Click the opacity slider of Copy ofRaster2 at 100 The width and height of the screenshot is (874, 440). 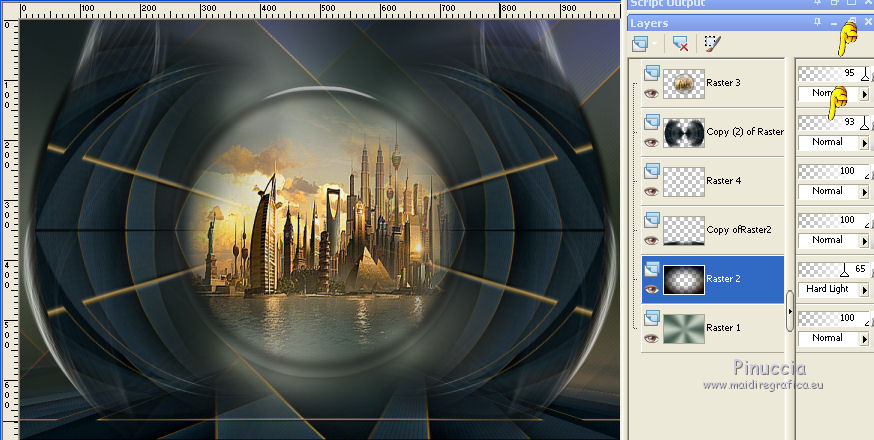833,221
